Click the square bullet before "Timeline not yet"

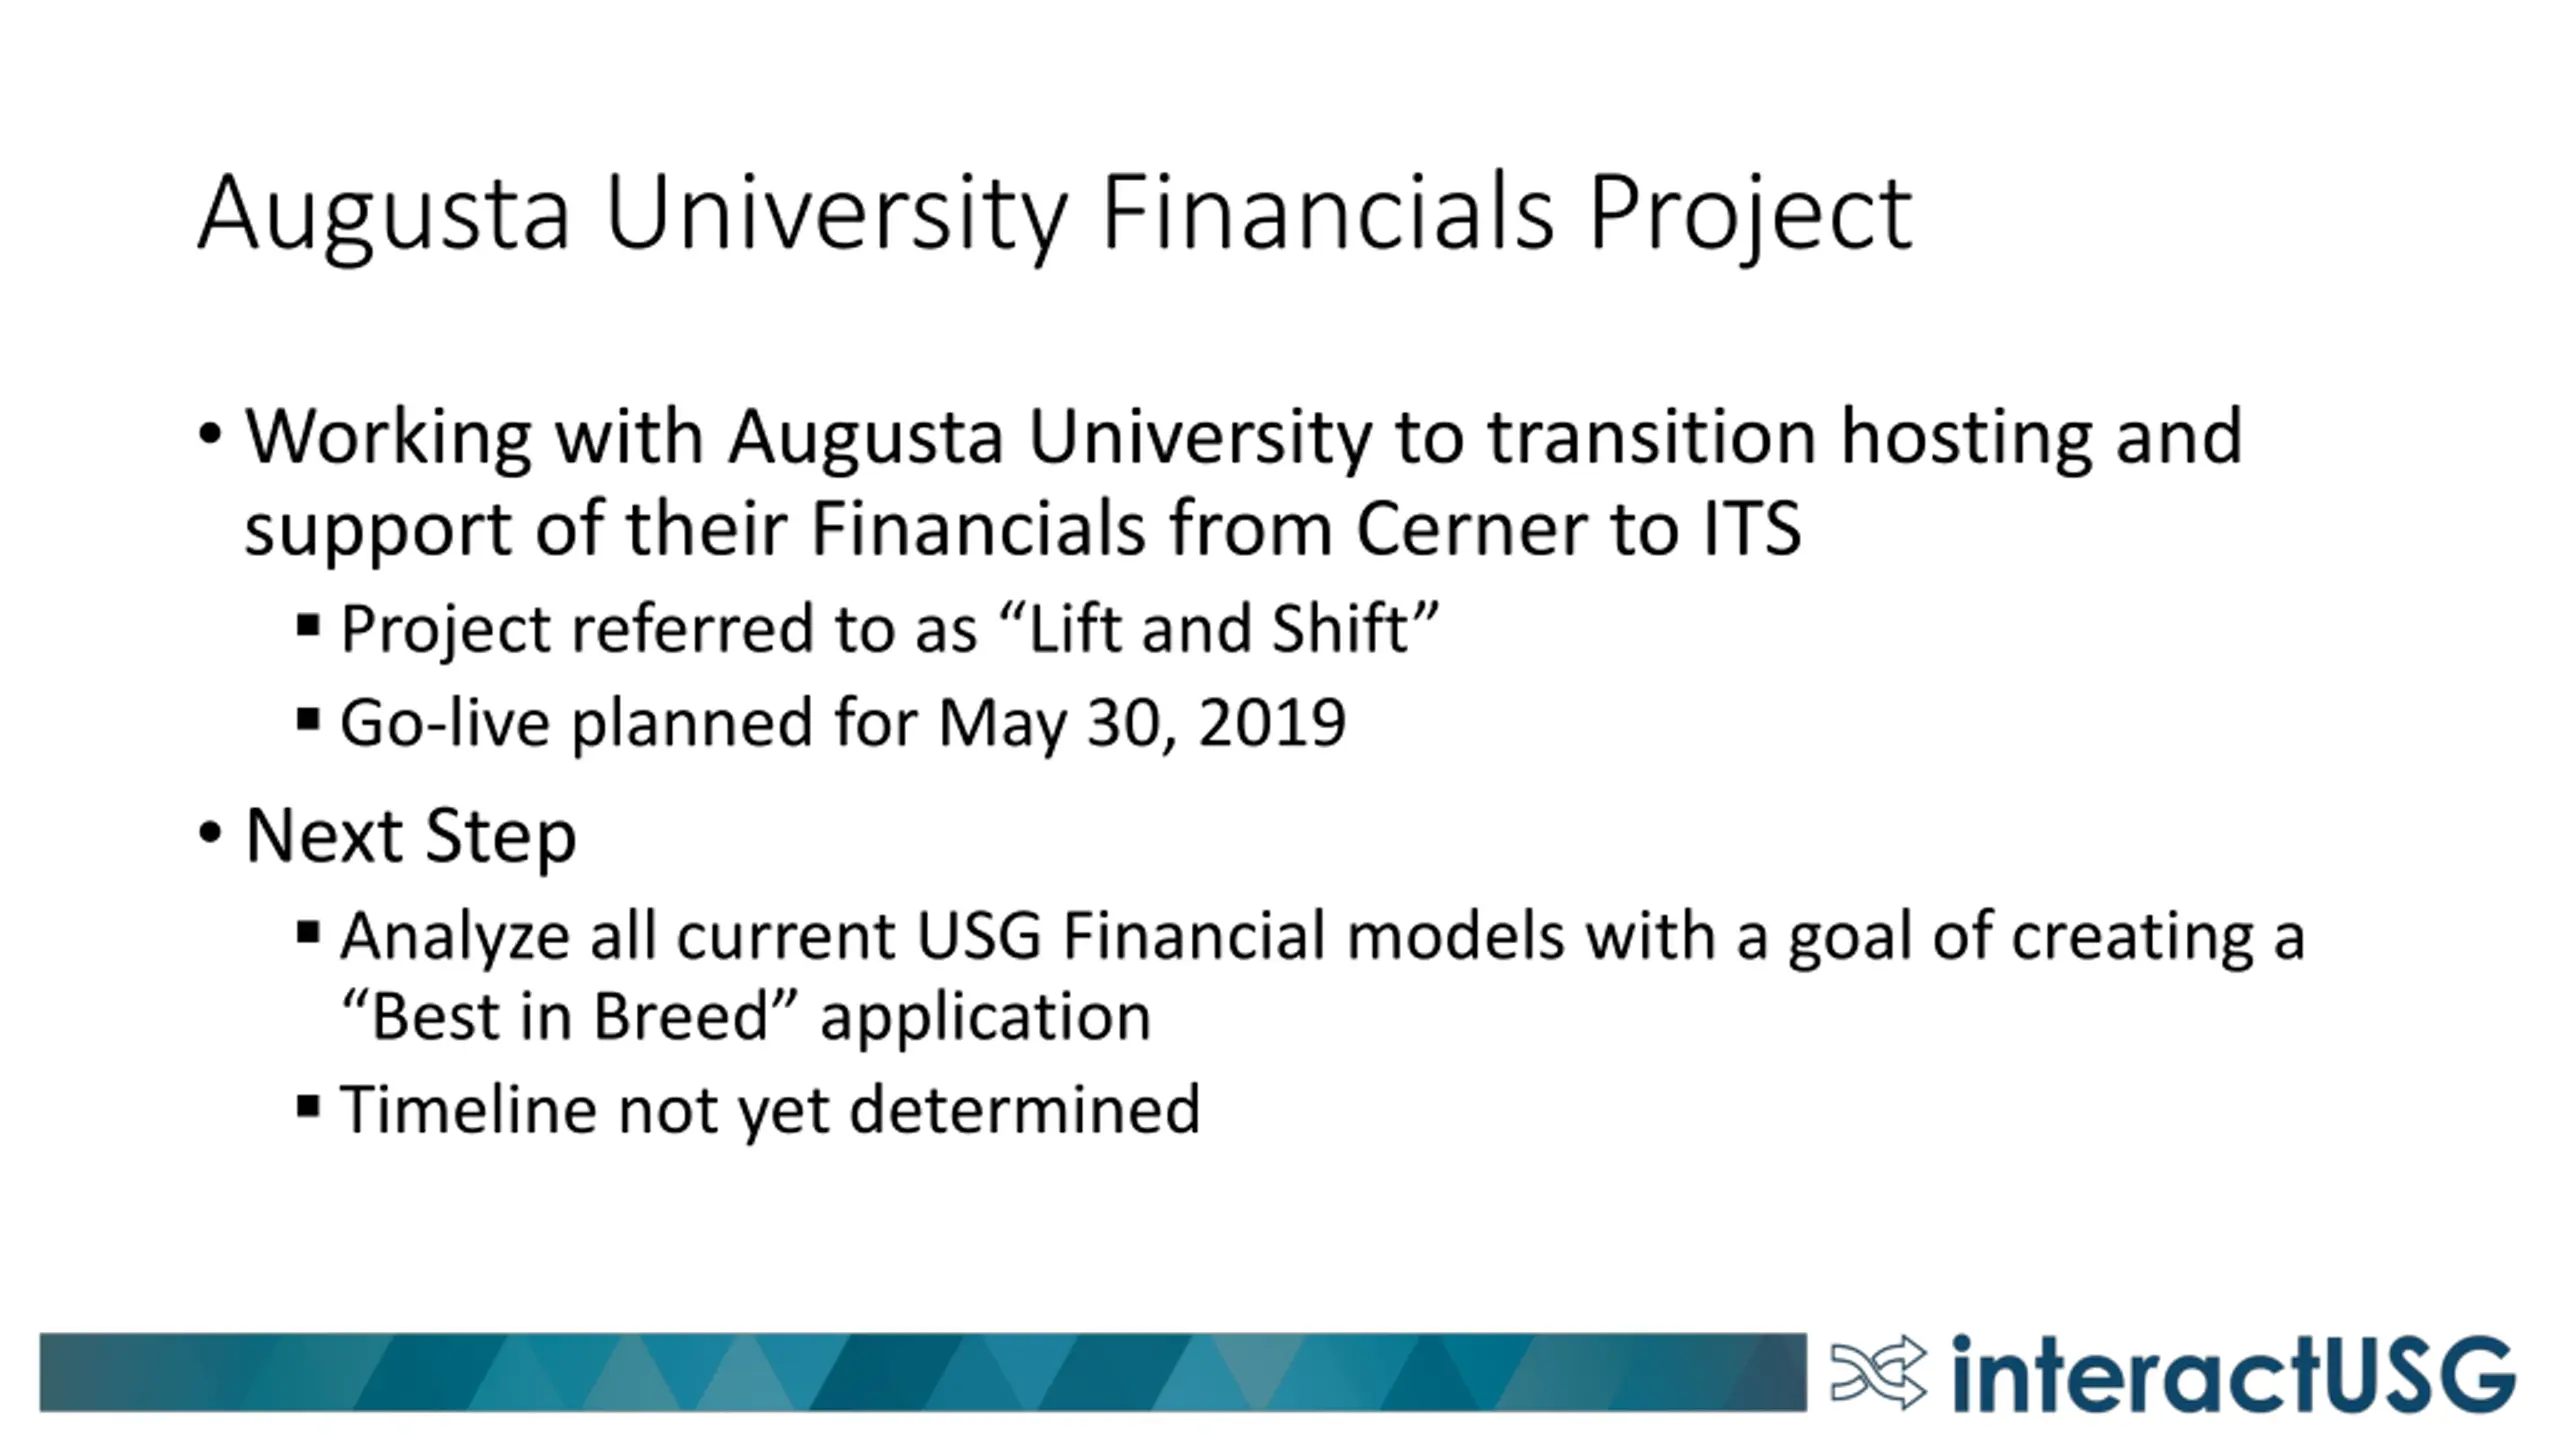click(x=308, y=1107)
